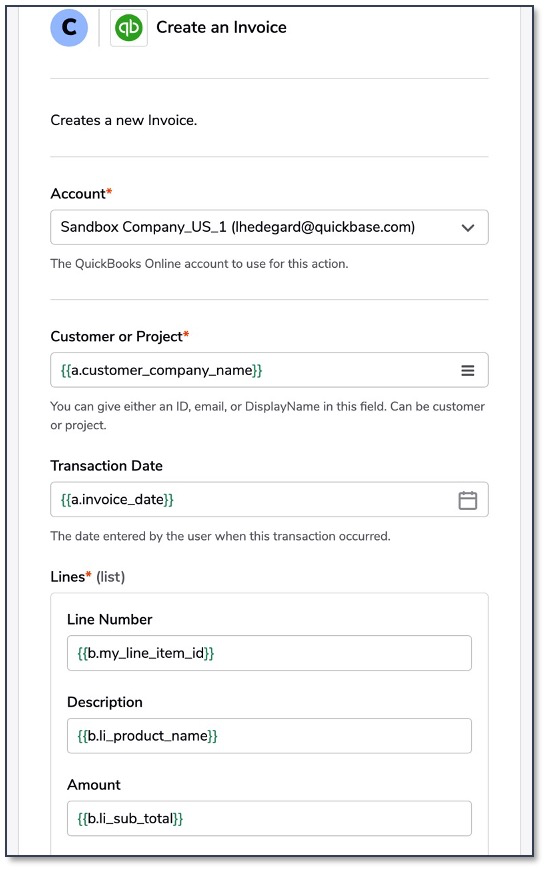Screen dimensions: 546x870
Task: Expand the Account dropdown chevron
Action: point(467,227)
